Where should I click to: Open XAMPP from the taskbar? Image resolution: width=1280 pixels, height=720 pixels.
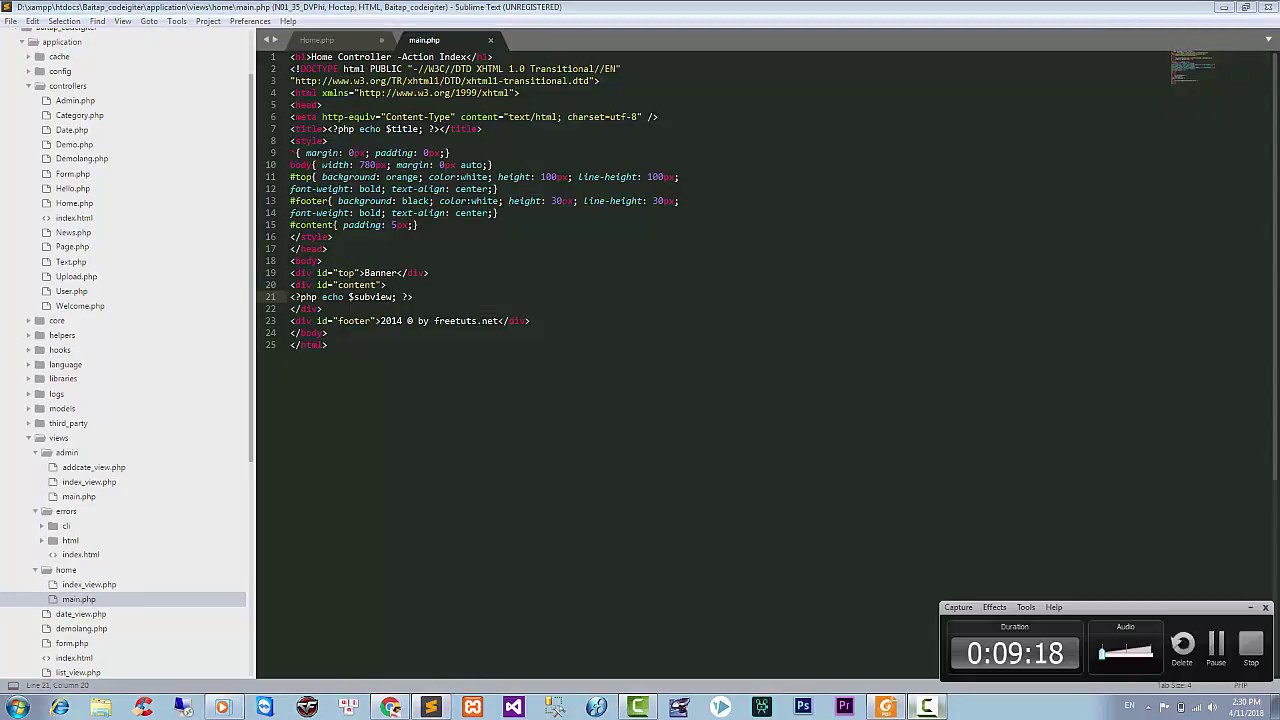472,707
